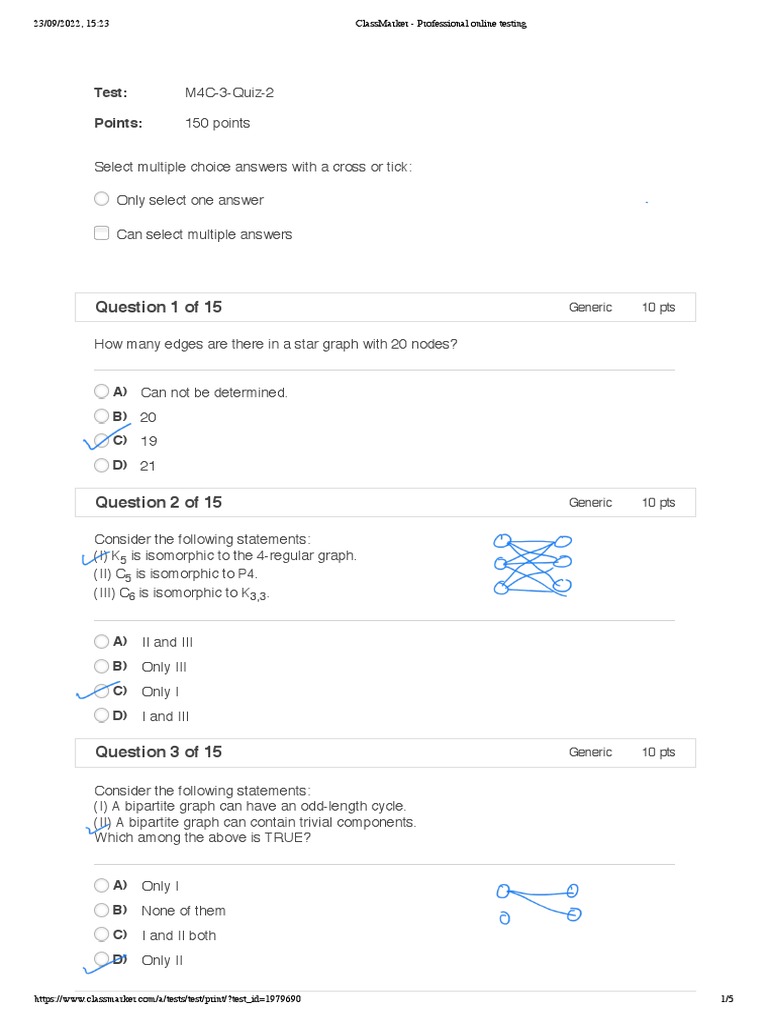Click the hand-drawn bipartite graph sketch in Question 2

[532, 565]
